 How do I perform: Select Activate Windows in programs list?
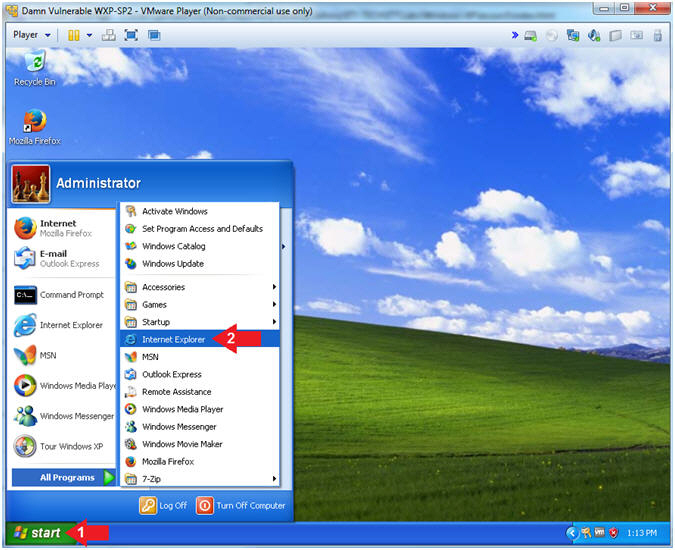200,211
